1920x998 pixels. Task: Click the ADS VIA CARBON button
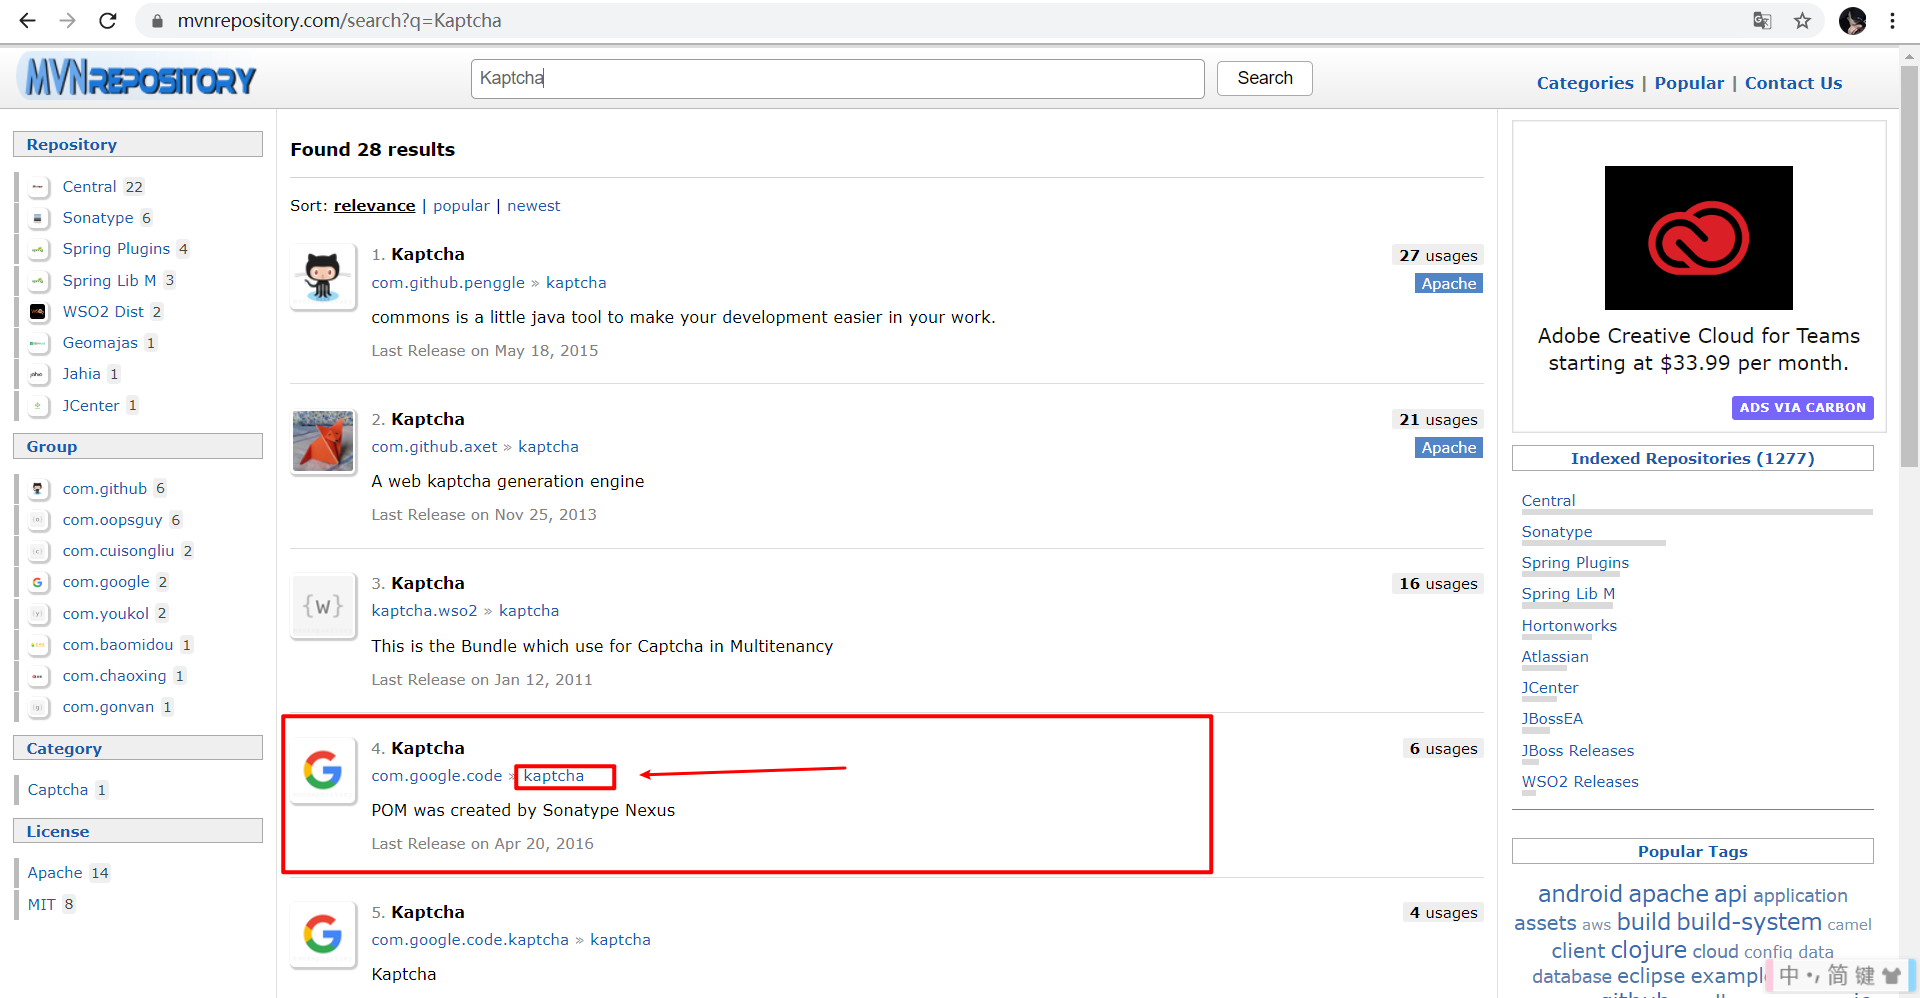[1802, 408]
